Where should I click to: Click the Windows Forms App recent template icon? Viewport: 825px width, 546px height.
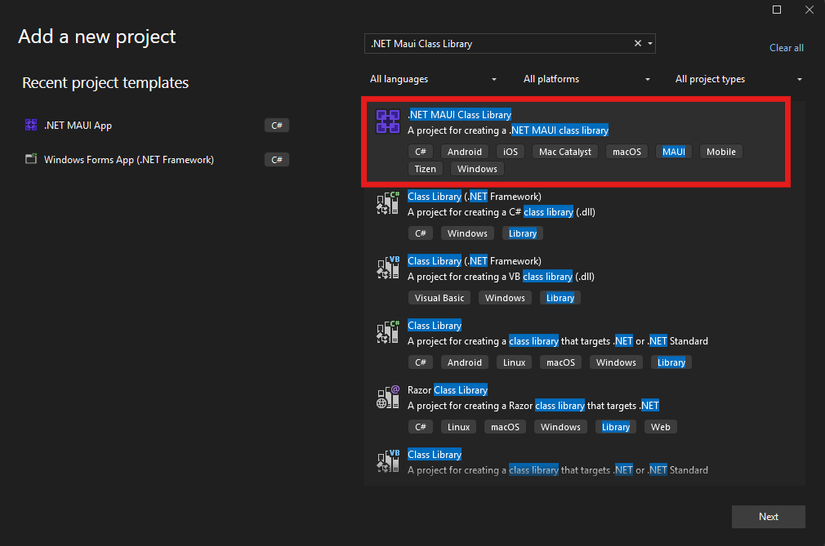click(31, 159)
